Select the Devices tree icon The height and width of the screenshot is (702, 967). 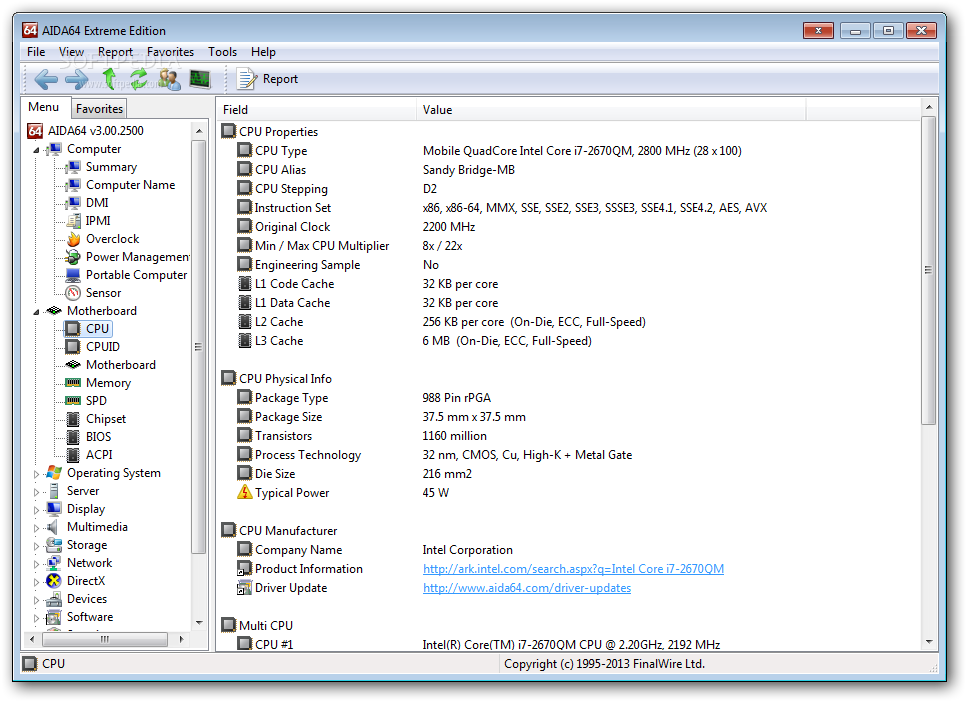[54, 599]
